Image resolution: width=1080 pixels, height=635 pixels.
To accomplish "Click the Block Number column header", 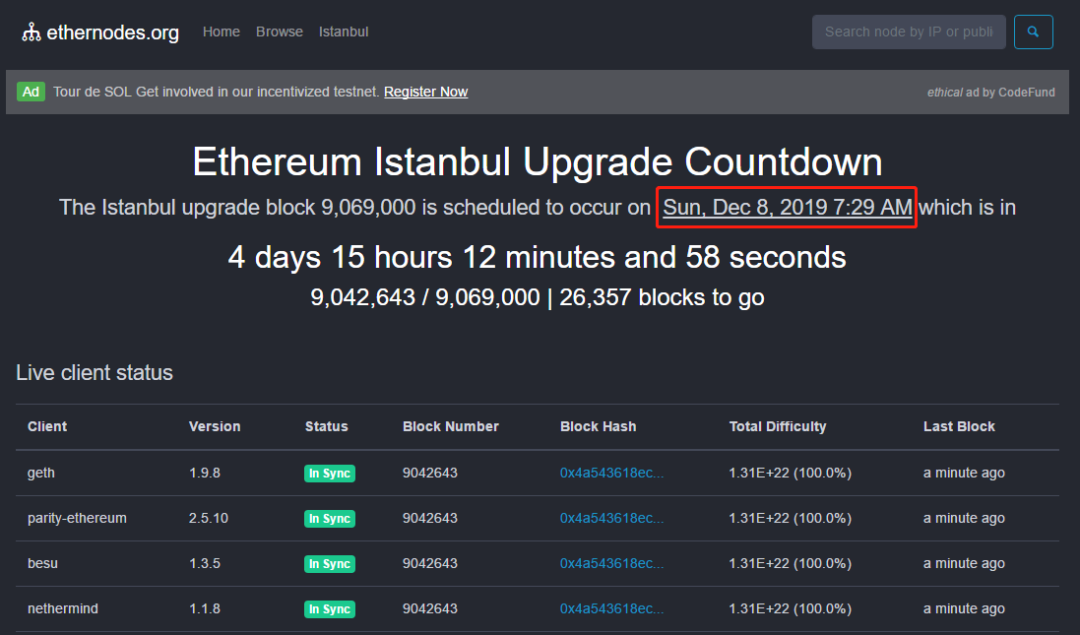I will point(450,426).
